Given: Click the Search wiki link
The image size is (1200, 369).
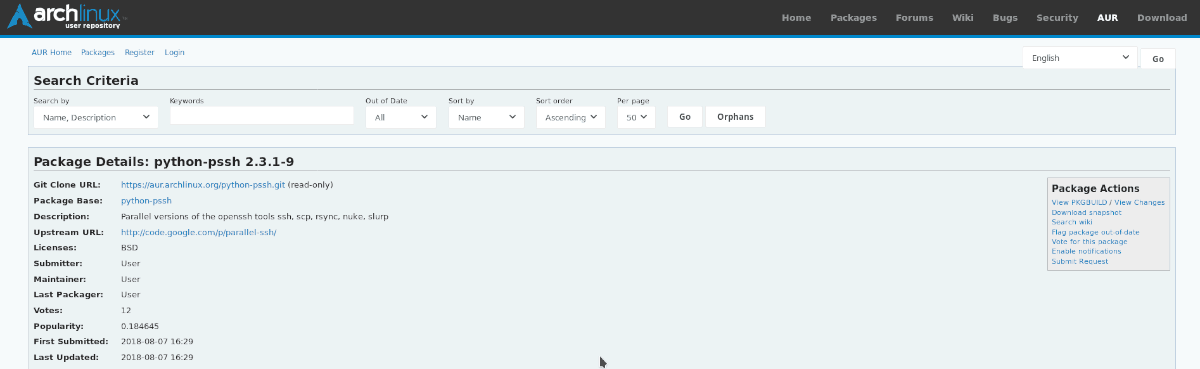Looking at the screenshot, I should click(1071, 222).
